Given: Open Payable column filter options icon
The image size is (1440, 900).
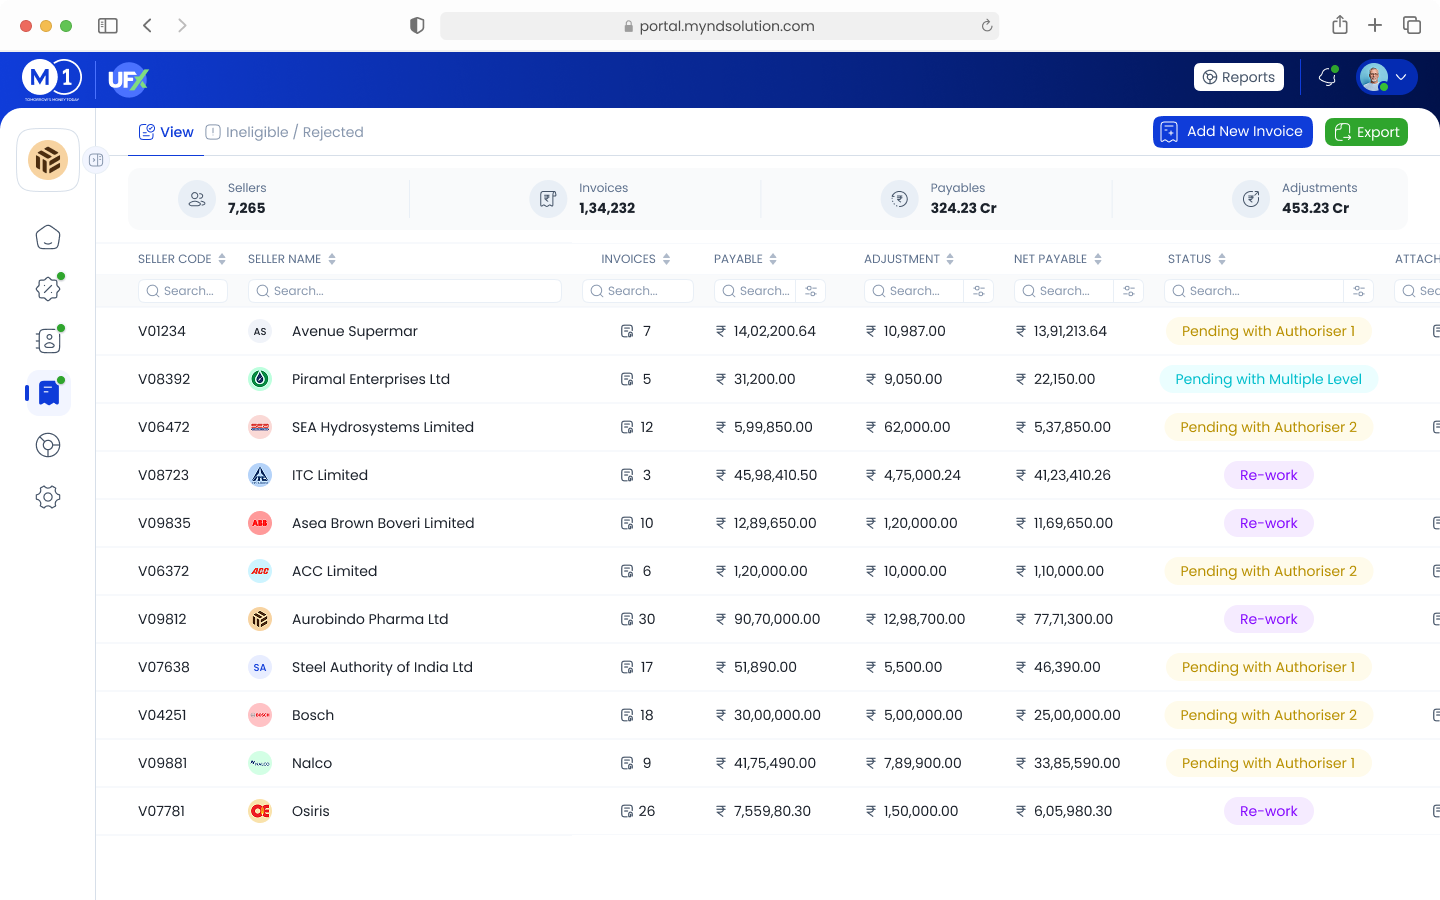Looking at the screenshot, I should click(811, 291).
